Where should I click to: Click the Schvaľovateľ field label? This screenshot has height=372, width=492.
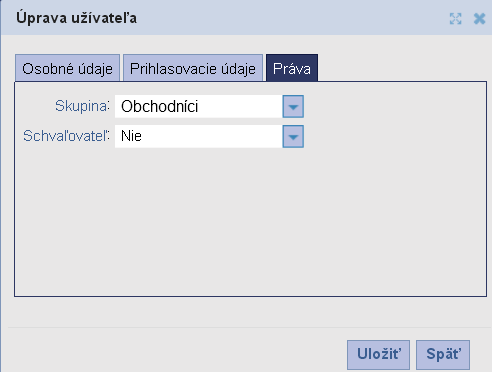pos(66,136)
